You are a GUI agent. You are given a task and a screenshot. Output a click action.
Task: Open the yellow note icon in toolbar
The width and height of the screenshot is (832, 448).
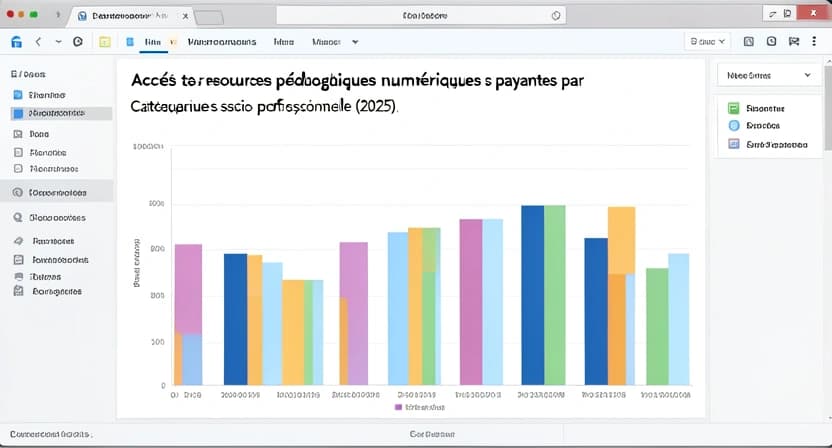click(105, 42)
